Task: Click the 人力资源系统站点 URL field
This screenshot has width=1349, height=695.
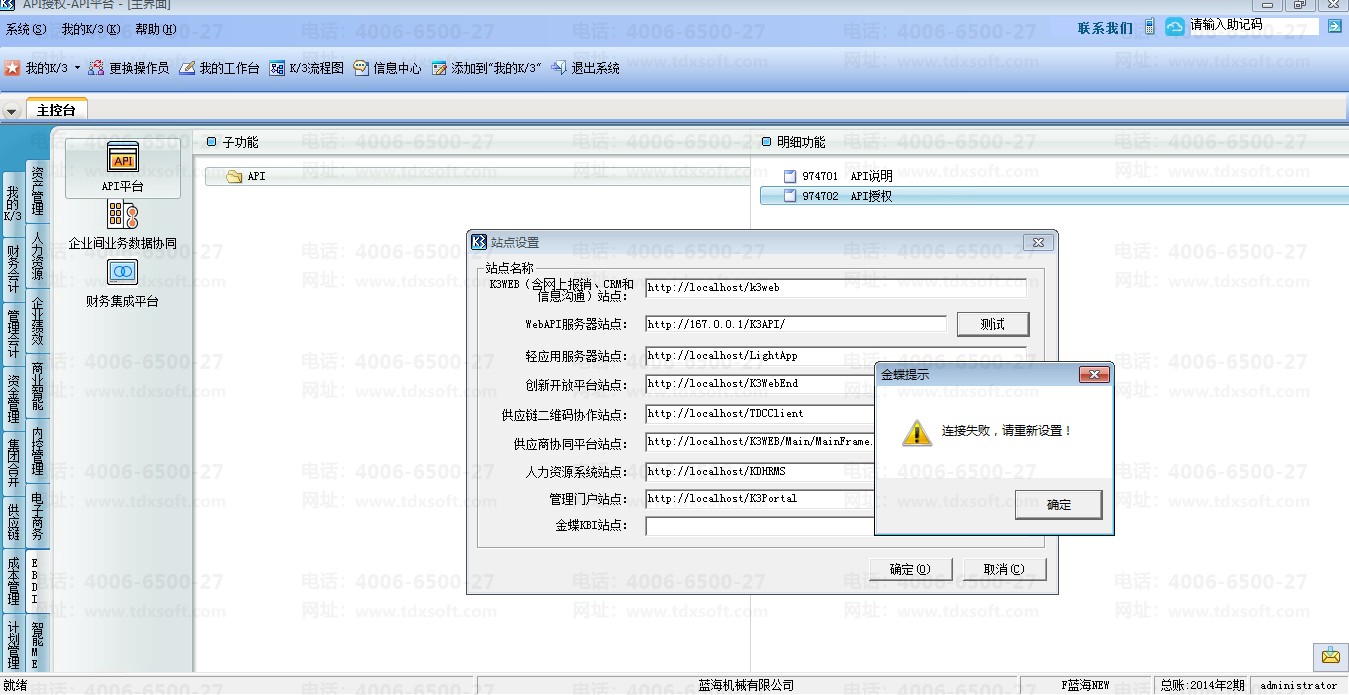Action: pos(760,471)
